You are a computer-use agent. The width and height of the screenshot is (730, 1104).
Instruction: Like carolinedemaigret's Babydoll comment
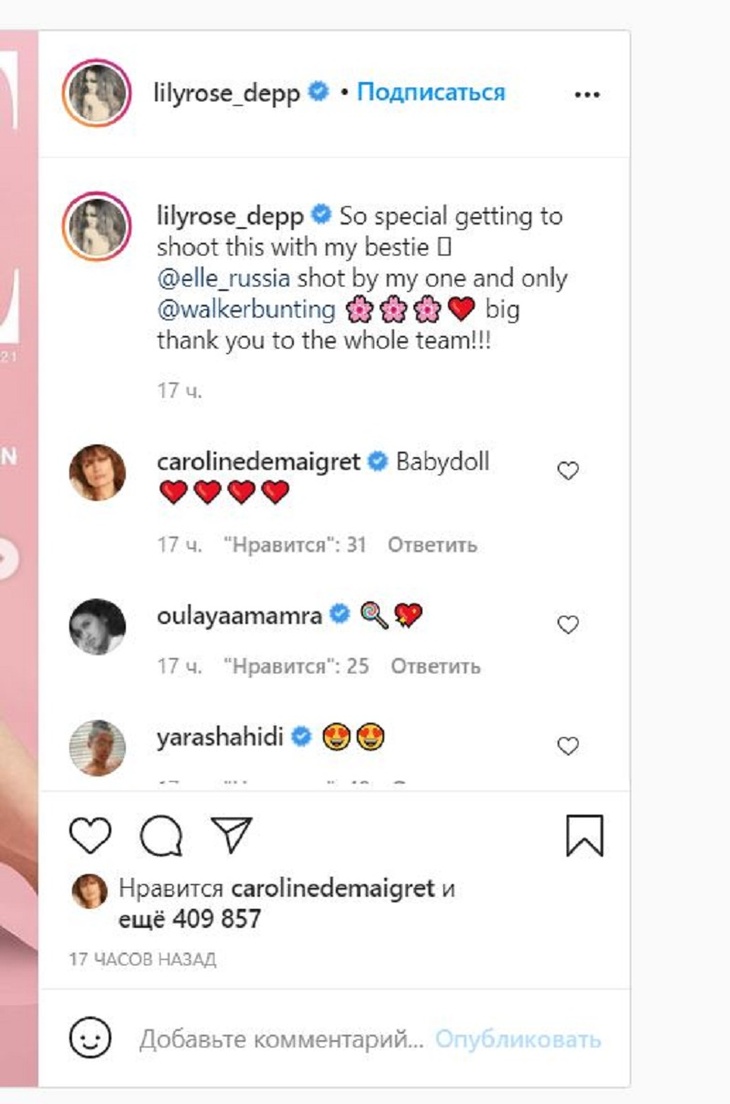(568, 470)
